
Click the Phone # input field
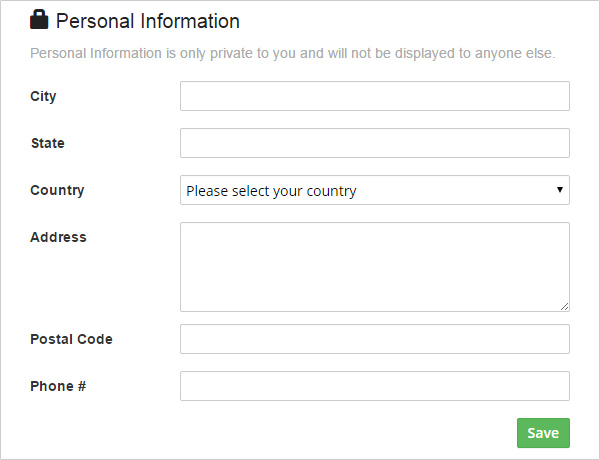(x=374, y=386)
